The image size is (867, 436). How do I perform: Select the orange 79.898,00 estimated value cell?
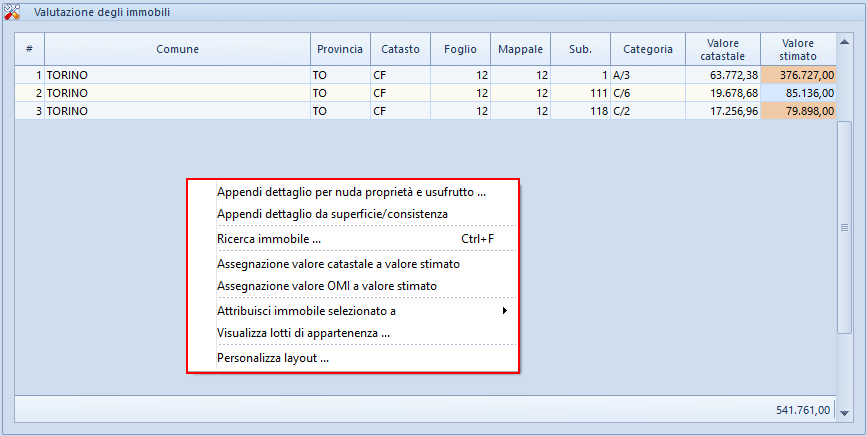(x=798, y=111)
